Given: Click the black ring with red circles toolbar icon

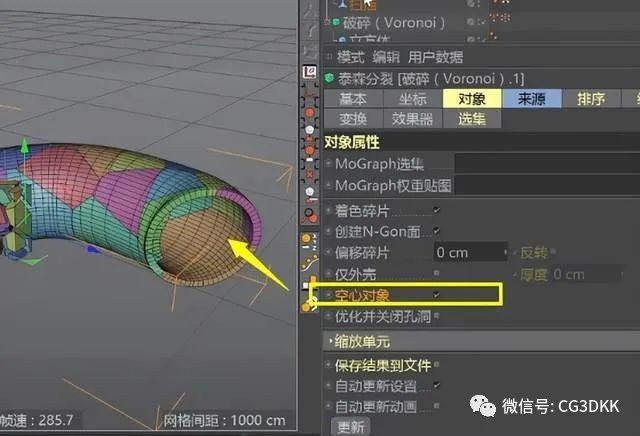Looking at the screenshot, I should point(310,215).
